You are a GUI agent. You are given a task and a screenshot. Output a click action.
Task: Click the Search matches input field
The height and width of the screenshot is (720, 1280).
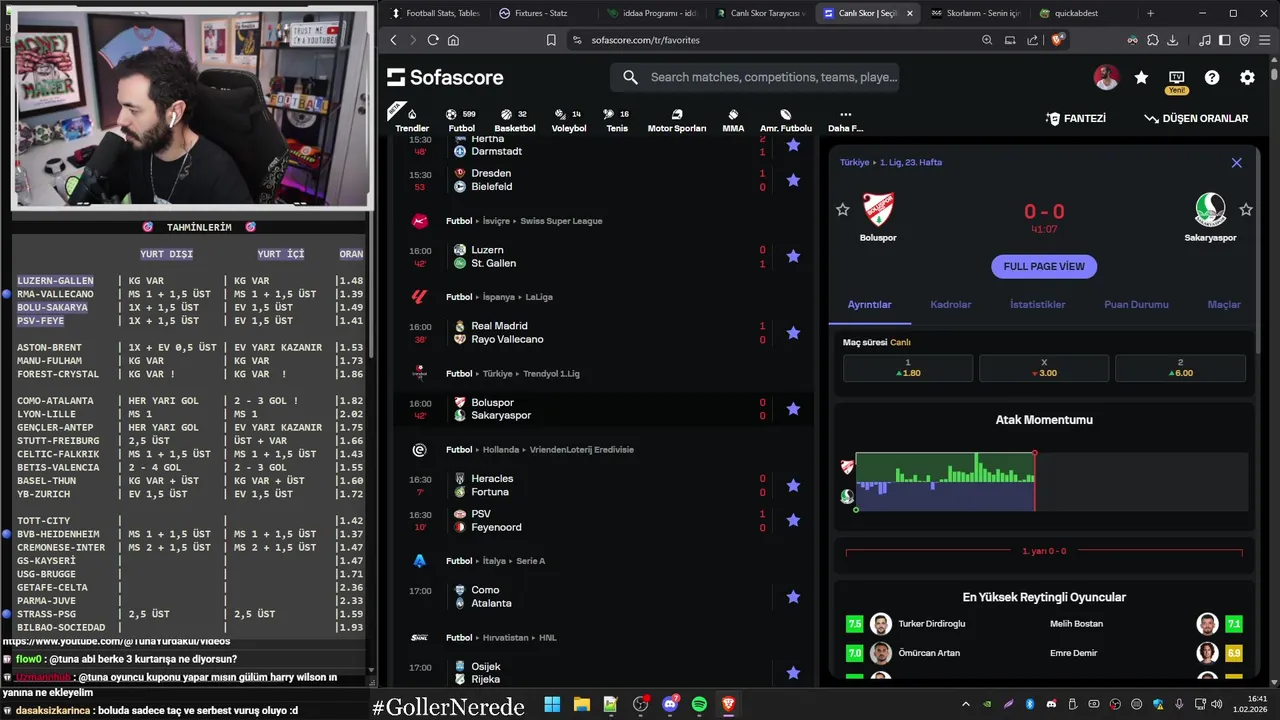click(755, 77)
